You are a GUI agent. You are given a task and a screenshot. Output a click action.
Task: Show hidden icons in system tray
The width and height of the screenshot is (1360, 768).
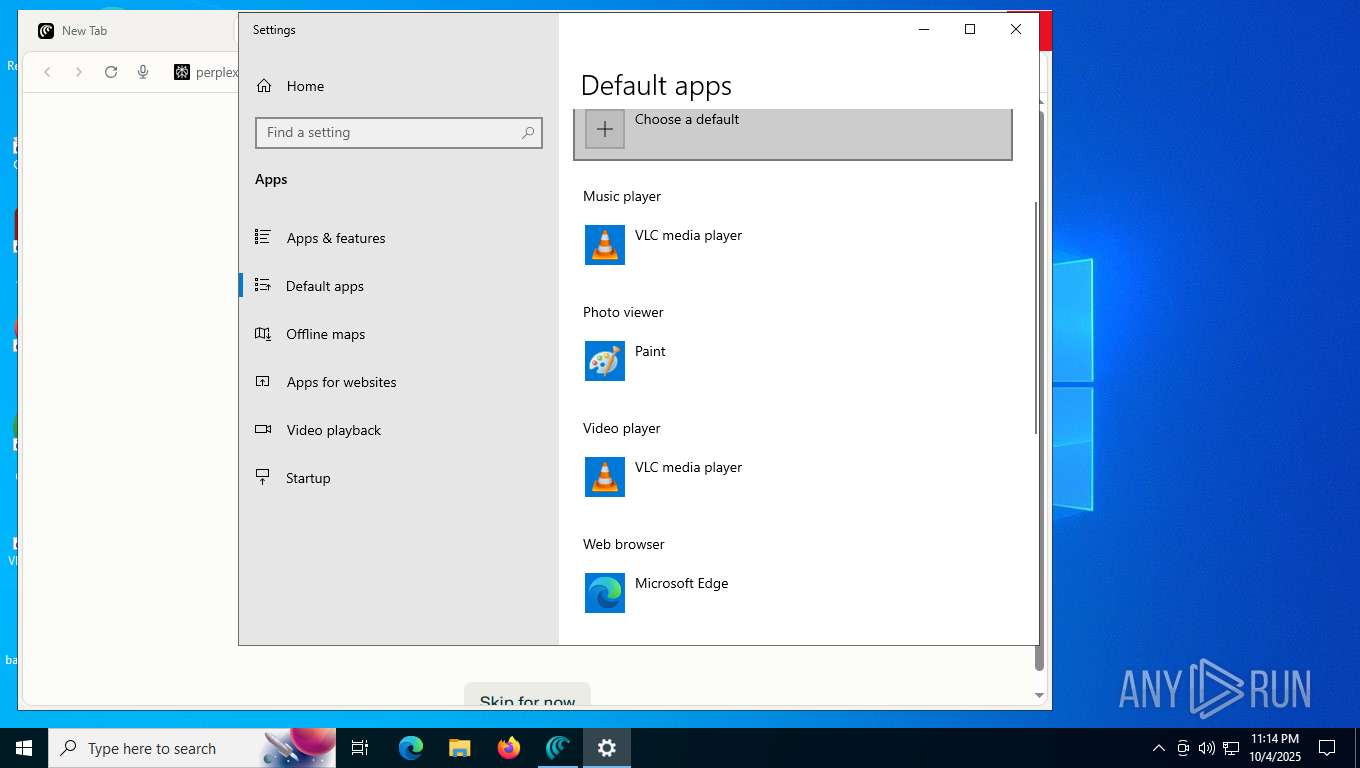pyautogui.click(x=1158, y=748)
